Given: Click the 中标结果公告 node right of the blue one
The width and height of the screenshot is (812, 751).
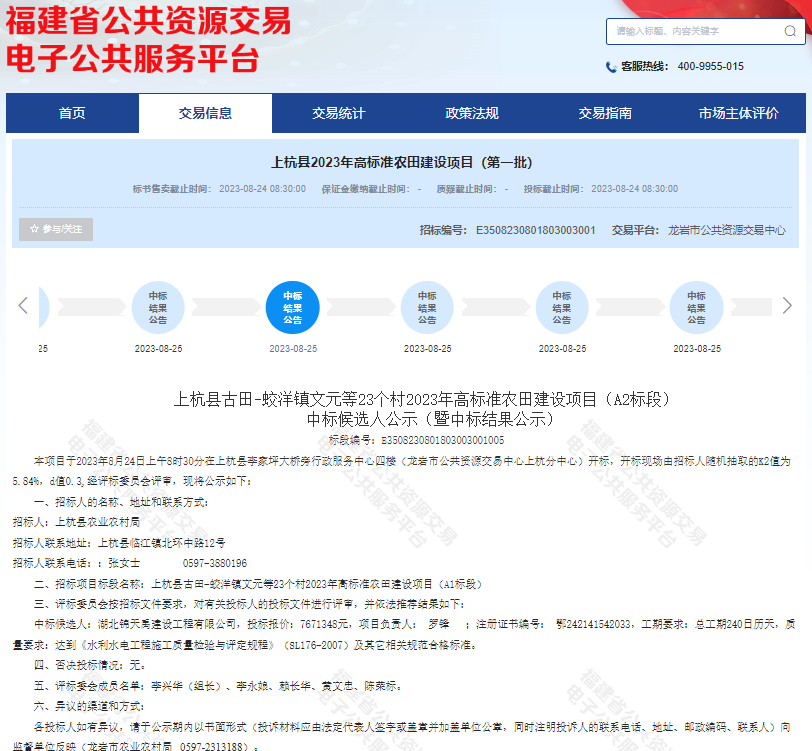Looking at the screenshot, I should 427,307.
